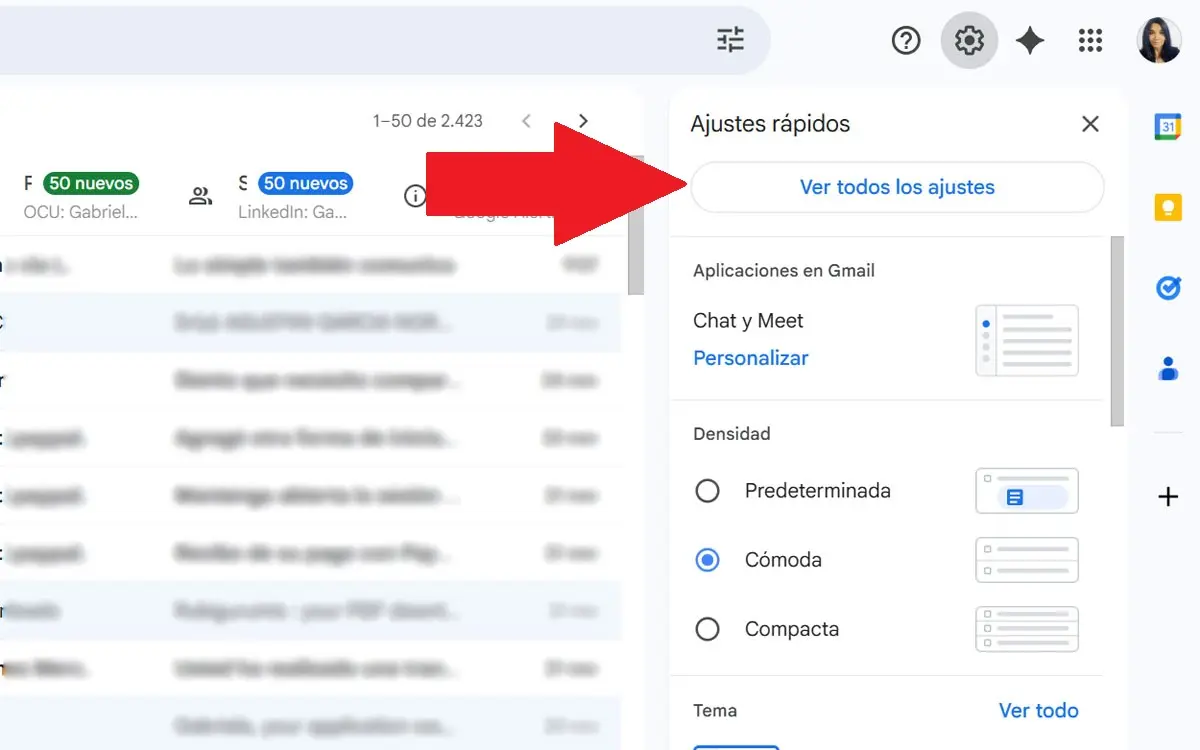The width and height of the screenshot is (1200, 750).
Task: Go to previous page of emails
Action: click(527, 121)
